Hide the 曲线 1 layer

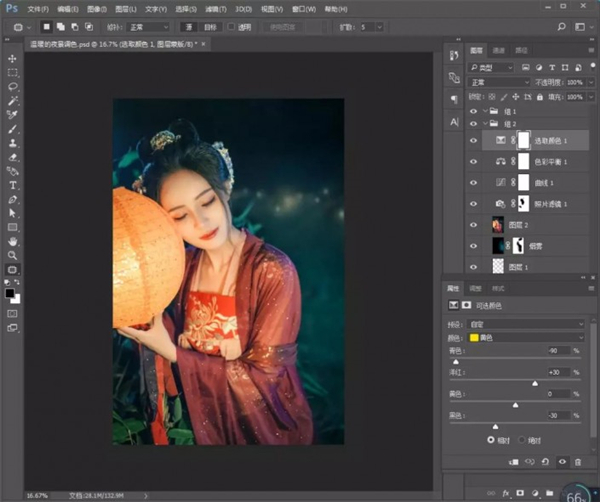[474, 183]
